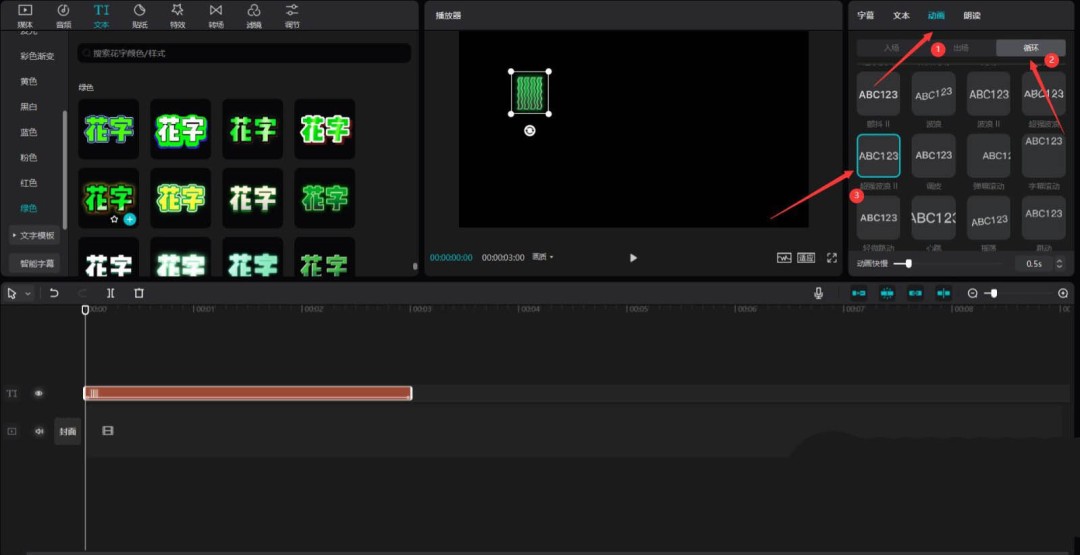The height and width of the screenshot is (555, 1080).
Task: Click the split clip tool in timeline toolbar
Action: 110,293
